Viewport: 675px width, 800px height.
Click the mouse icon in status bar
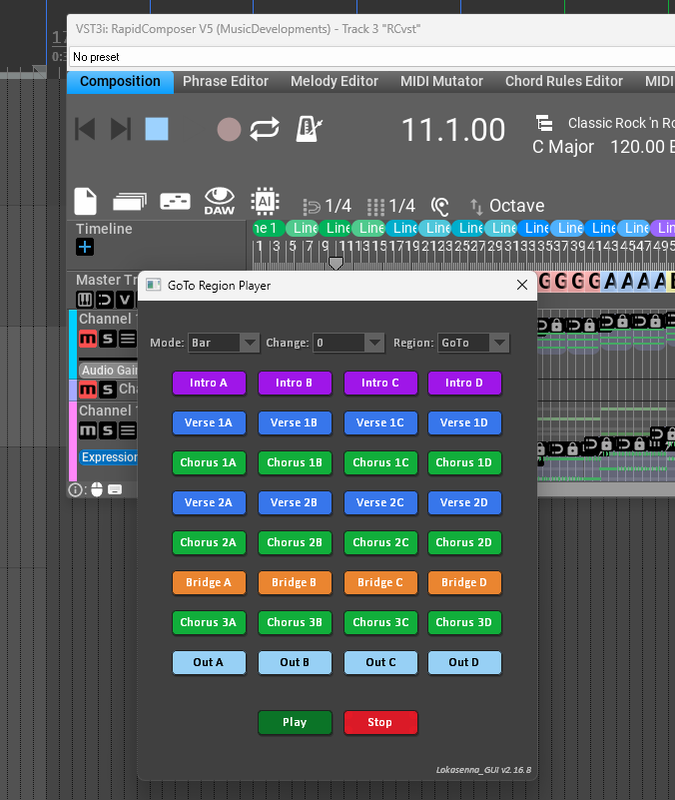(x=96, y=490)
